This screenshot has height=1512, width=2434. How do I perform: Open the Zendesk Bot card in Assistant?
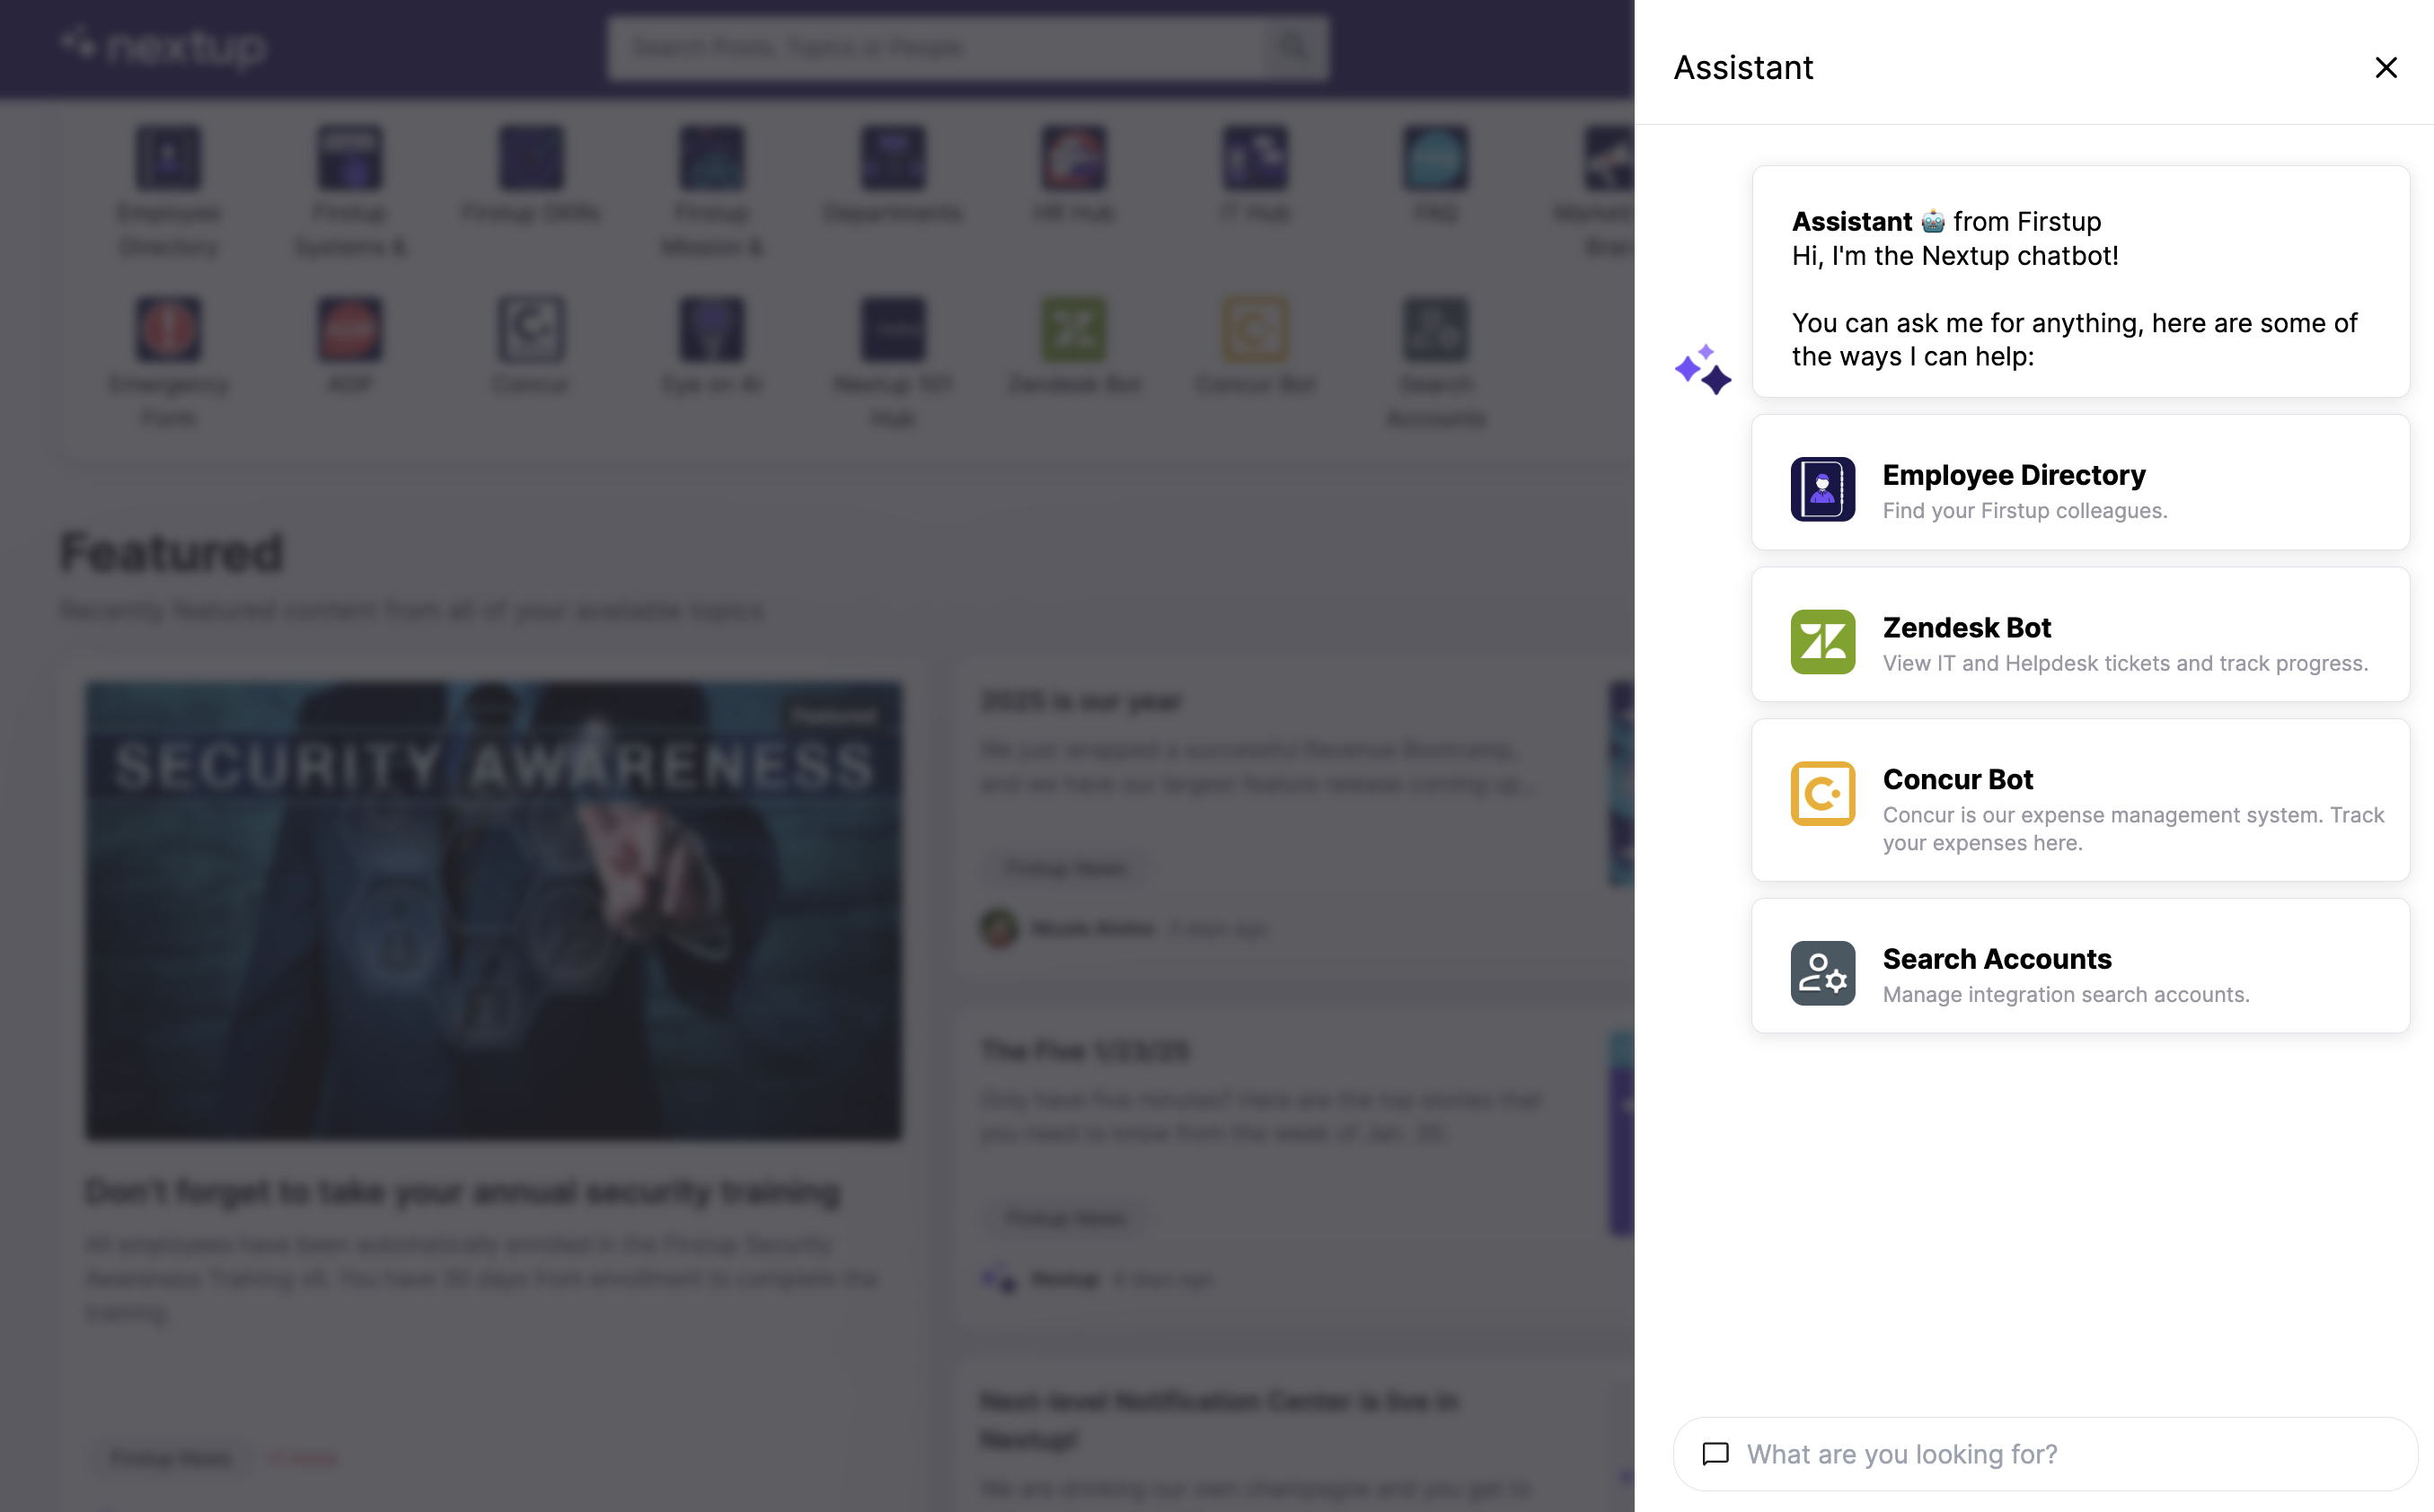(2080, 634)
